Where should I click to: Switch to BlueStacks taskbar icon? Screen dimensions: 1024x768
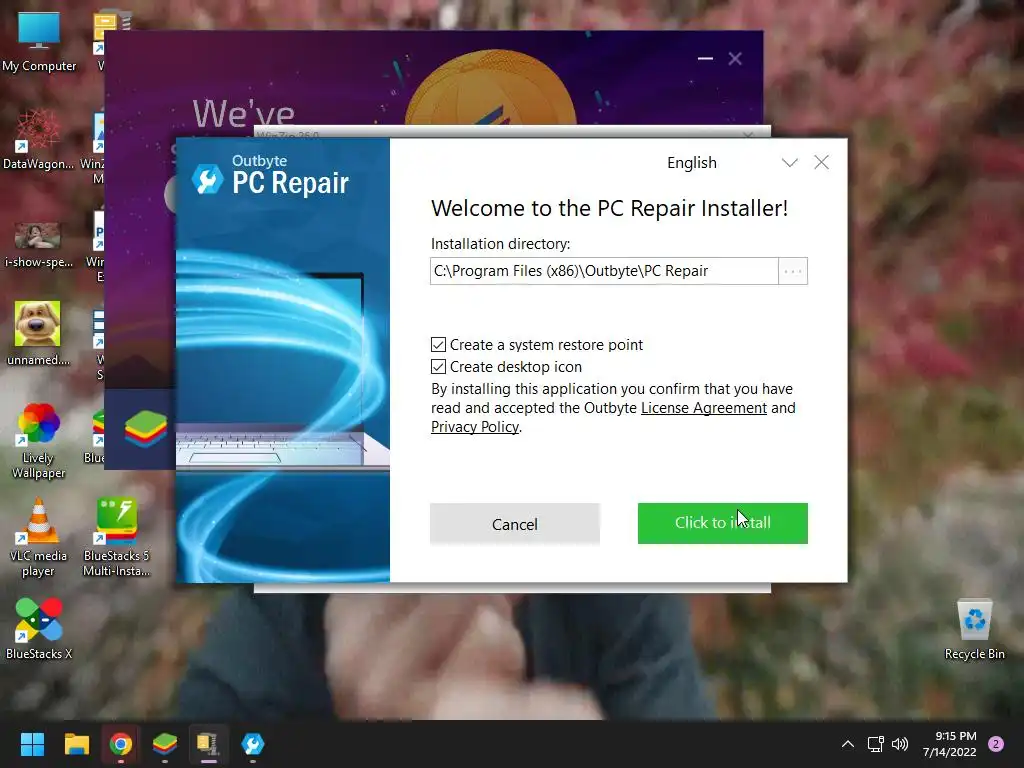[165, 744]
